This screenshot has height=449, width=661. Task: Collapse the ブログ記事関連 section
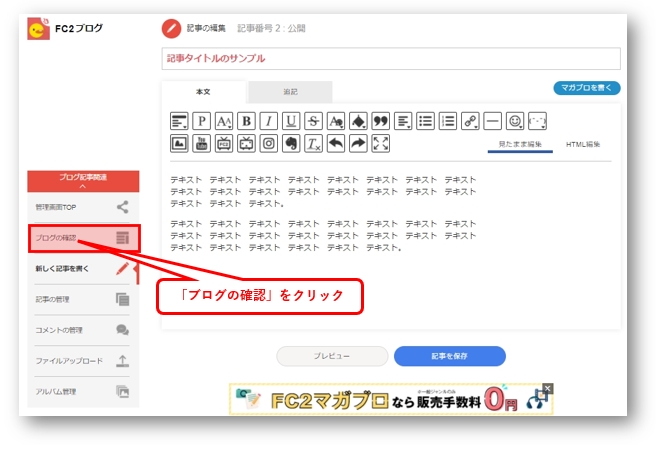[83, 181]
